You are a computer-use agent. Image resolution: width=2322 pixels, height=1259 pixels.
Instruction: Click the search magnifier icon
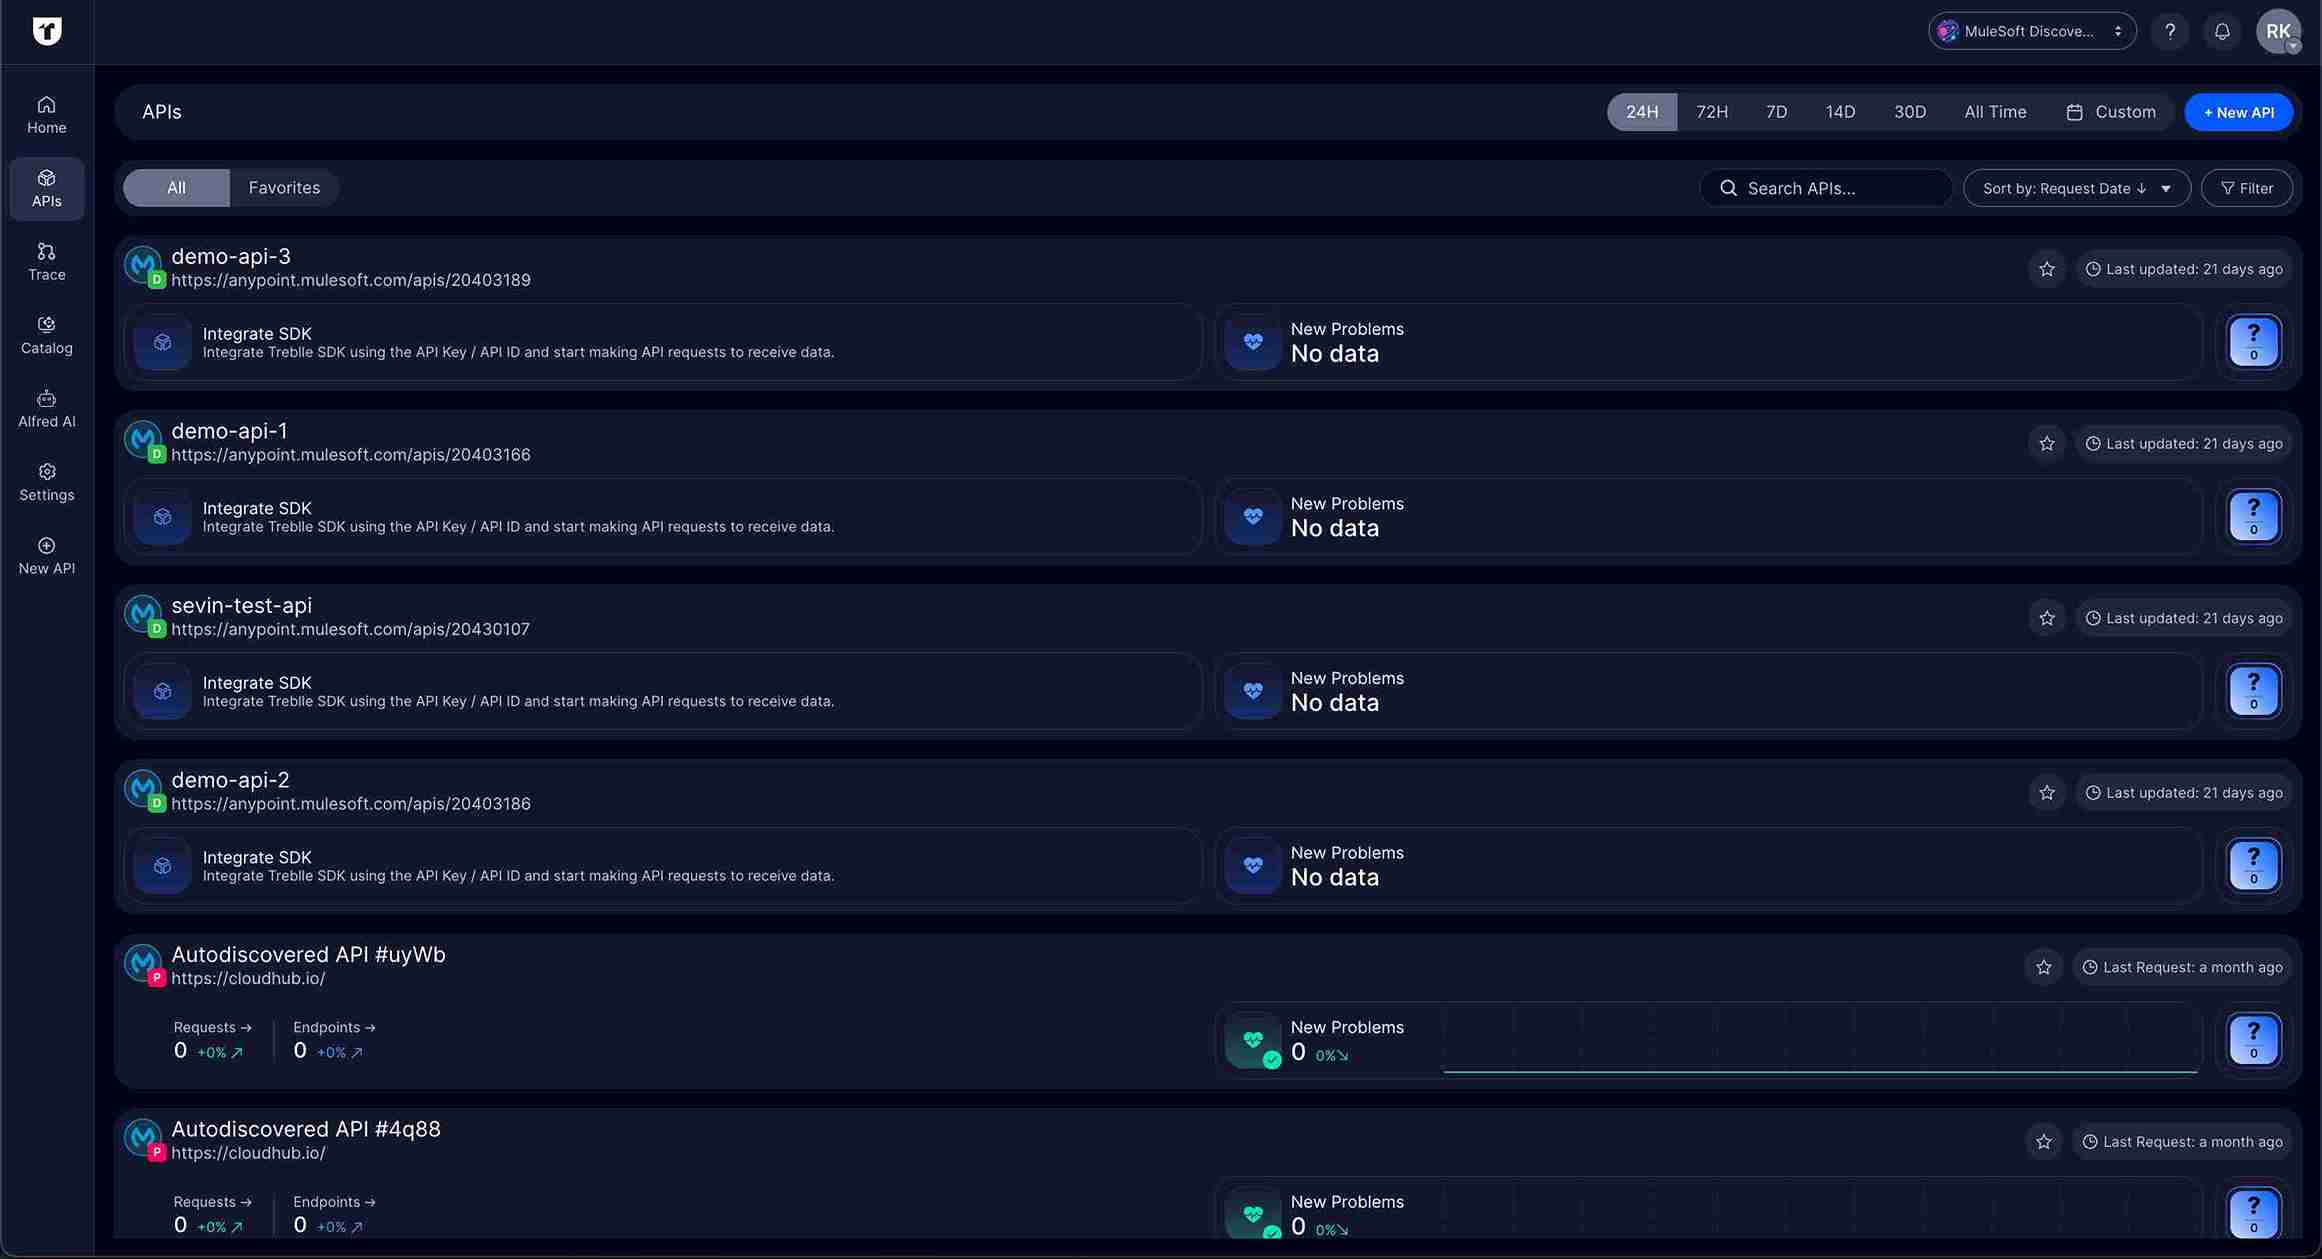[1728, 188]
